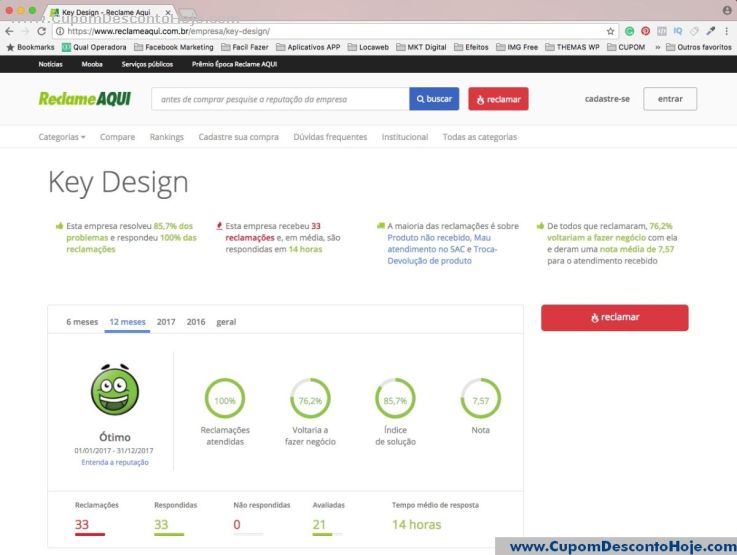Click the Avaliadas count 21

click(x=319, y=524)
